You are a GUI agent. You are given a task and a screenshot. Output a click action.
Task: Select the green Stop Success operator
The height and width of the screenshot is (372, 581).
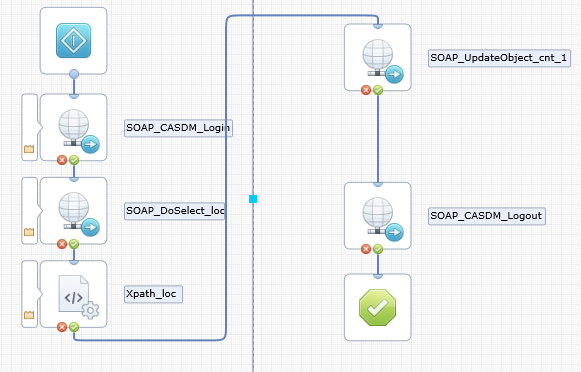tap(378, 308)
